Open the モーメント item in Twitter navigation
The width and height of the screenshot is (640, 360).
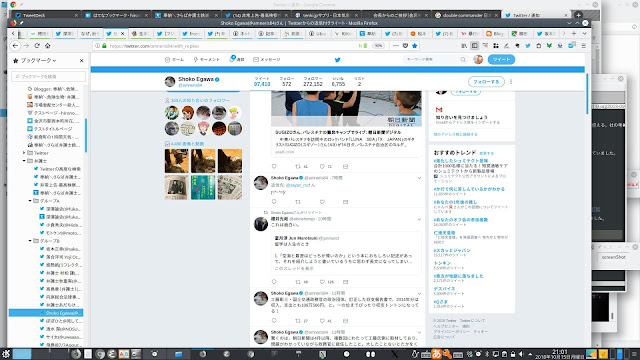(x=207, y=60)
